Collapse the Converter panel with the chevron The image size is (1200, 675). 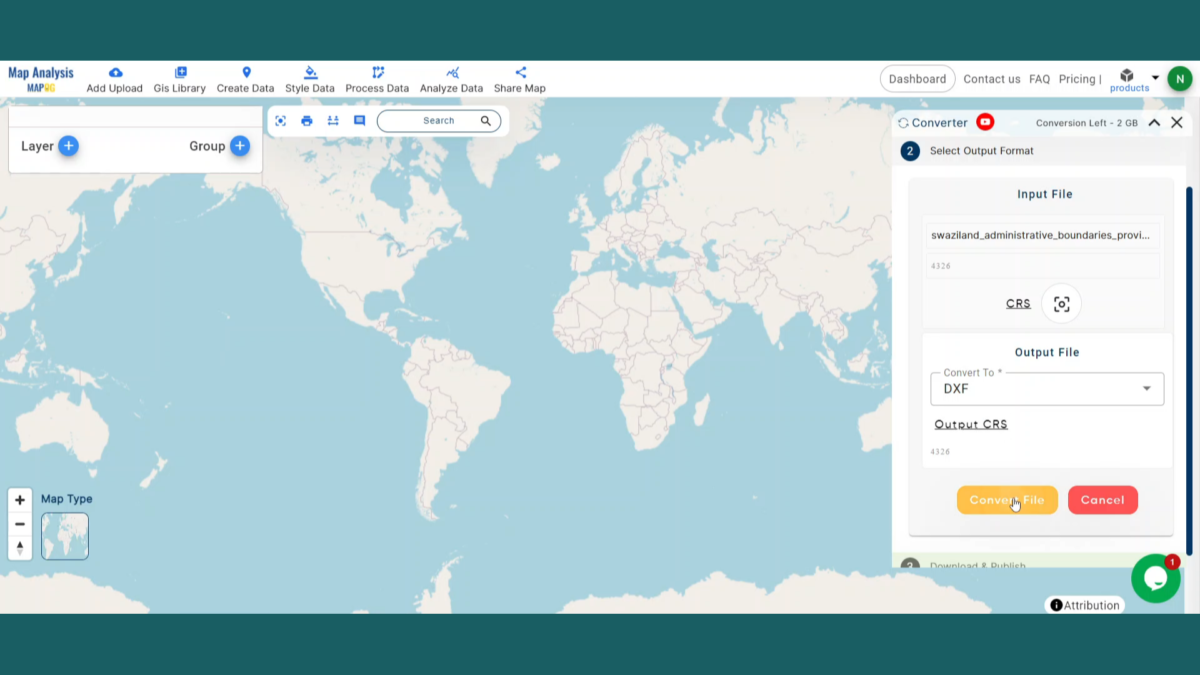(x=1153, y=122)
